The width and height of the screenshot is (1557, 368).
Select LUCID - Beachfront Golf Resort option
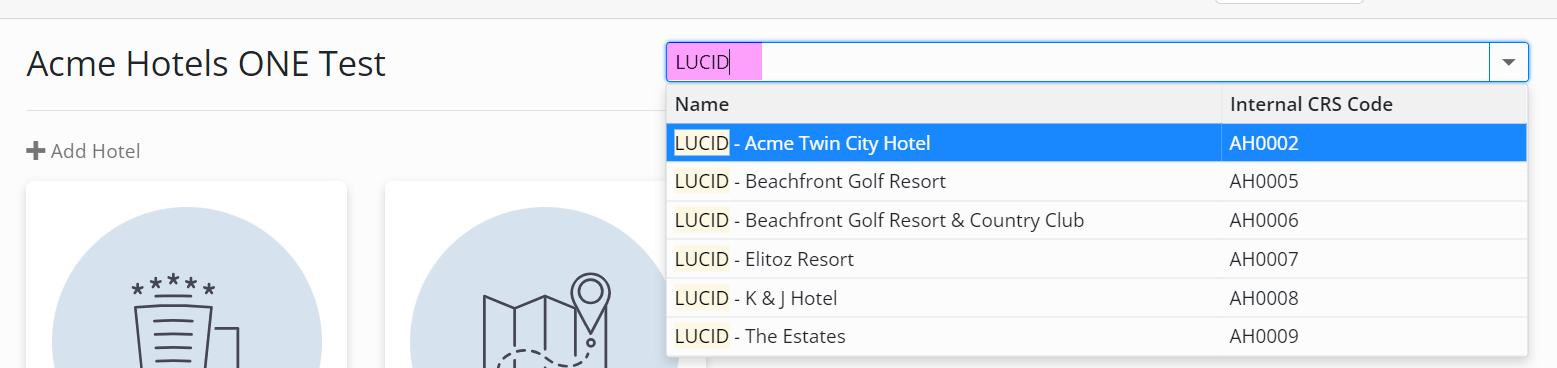pyautogui.click(x=1096, y=182)
